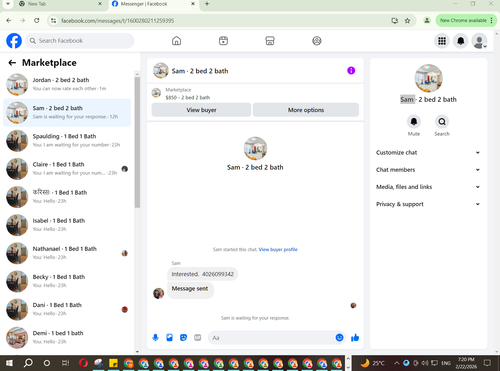Open the Sticky Notes taskbar icon
The height and width of the screenshot is (371, 500).
click(x=113, y=363)
